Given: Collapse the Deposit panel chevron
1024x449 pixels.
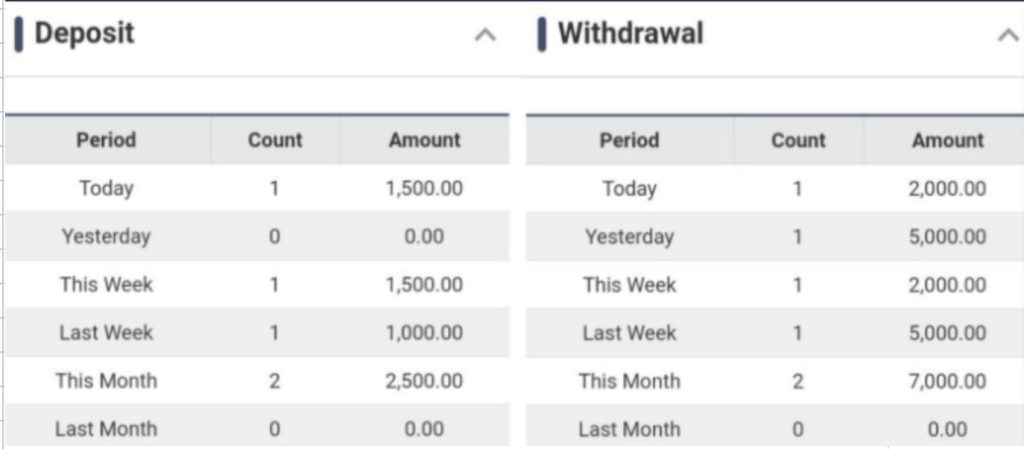Looking at the screenshot, I should click(485, 35).
